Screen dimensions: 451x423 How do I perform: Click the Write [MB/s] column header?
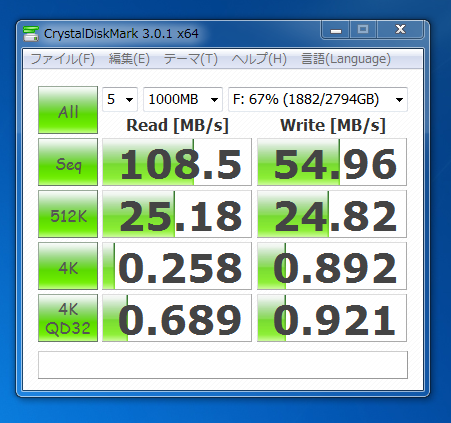click(x=333, y=126)
